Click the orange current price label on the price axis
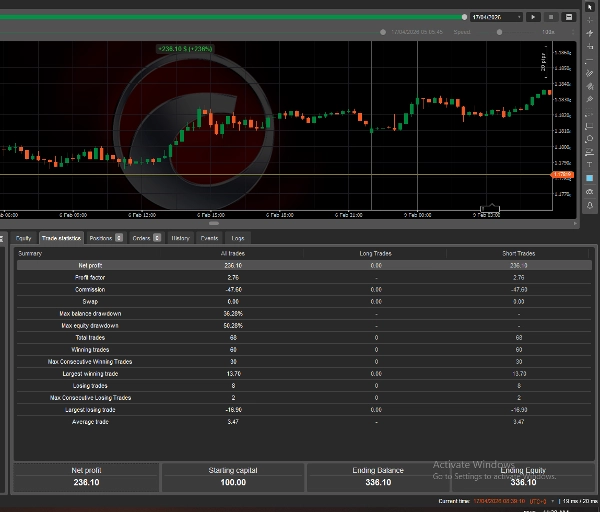This screenshot has width=600, height=512. point(562,175)
